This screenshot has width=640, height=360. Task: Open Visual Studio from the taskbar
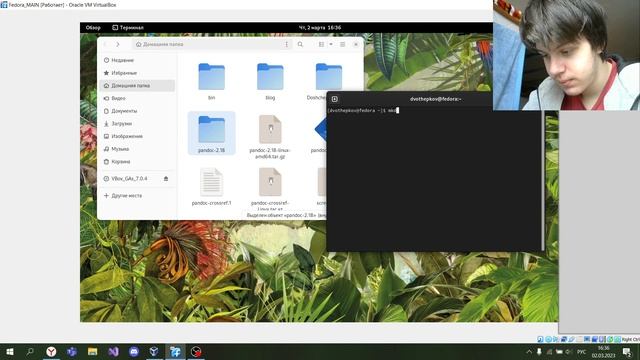[113, 351]
